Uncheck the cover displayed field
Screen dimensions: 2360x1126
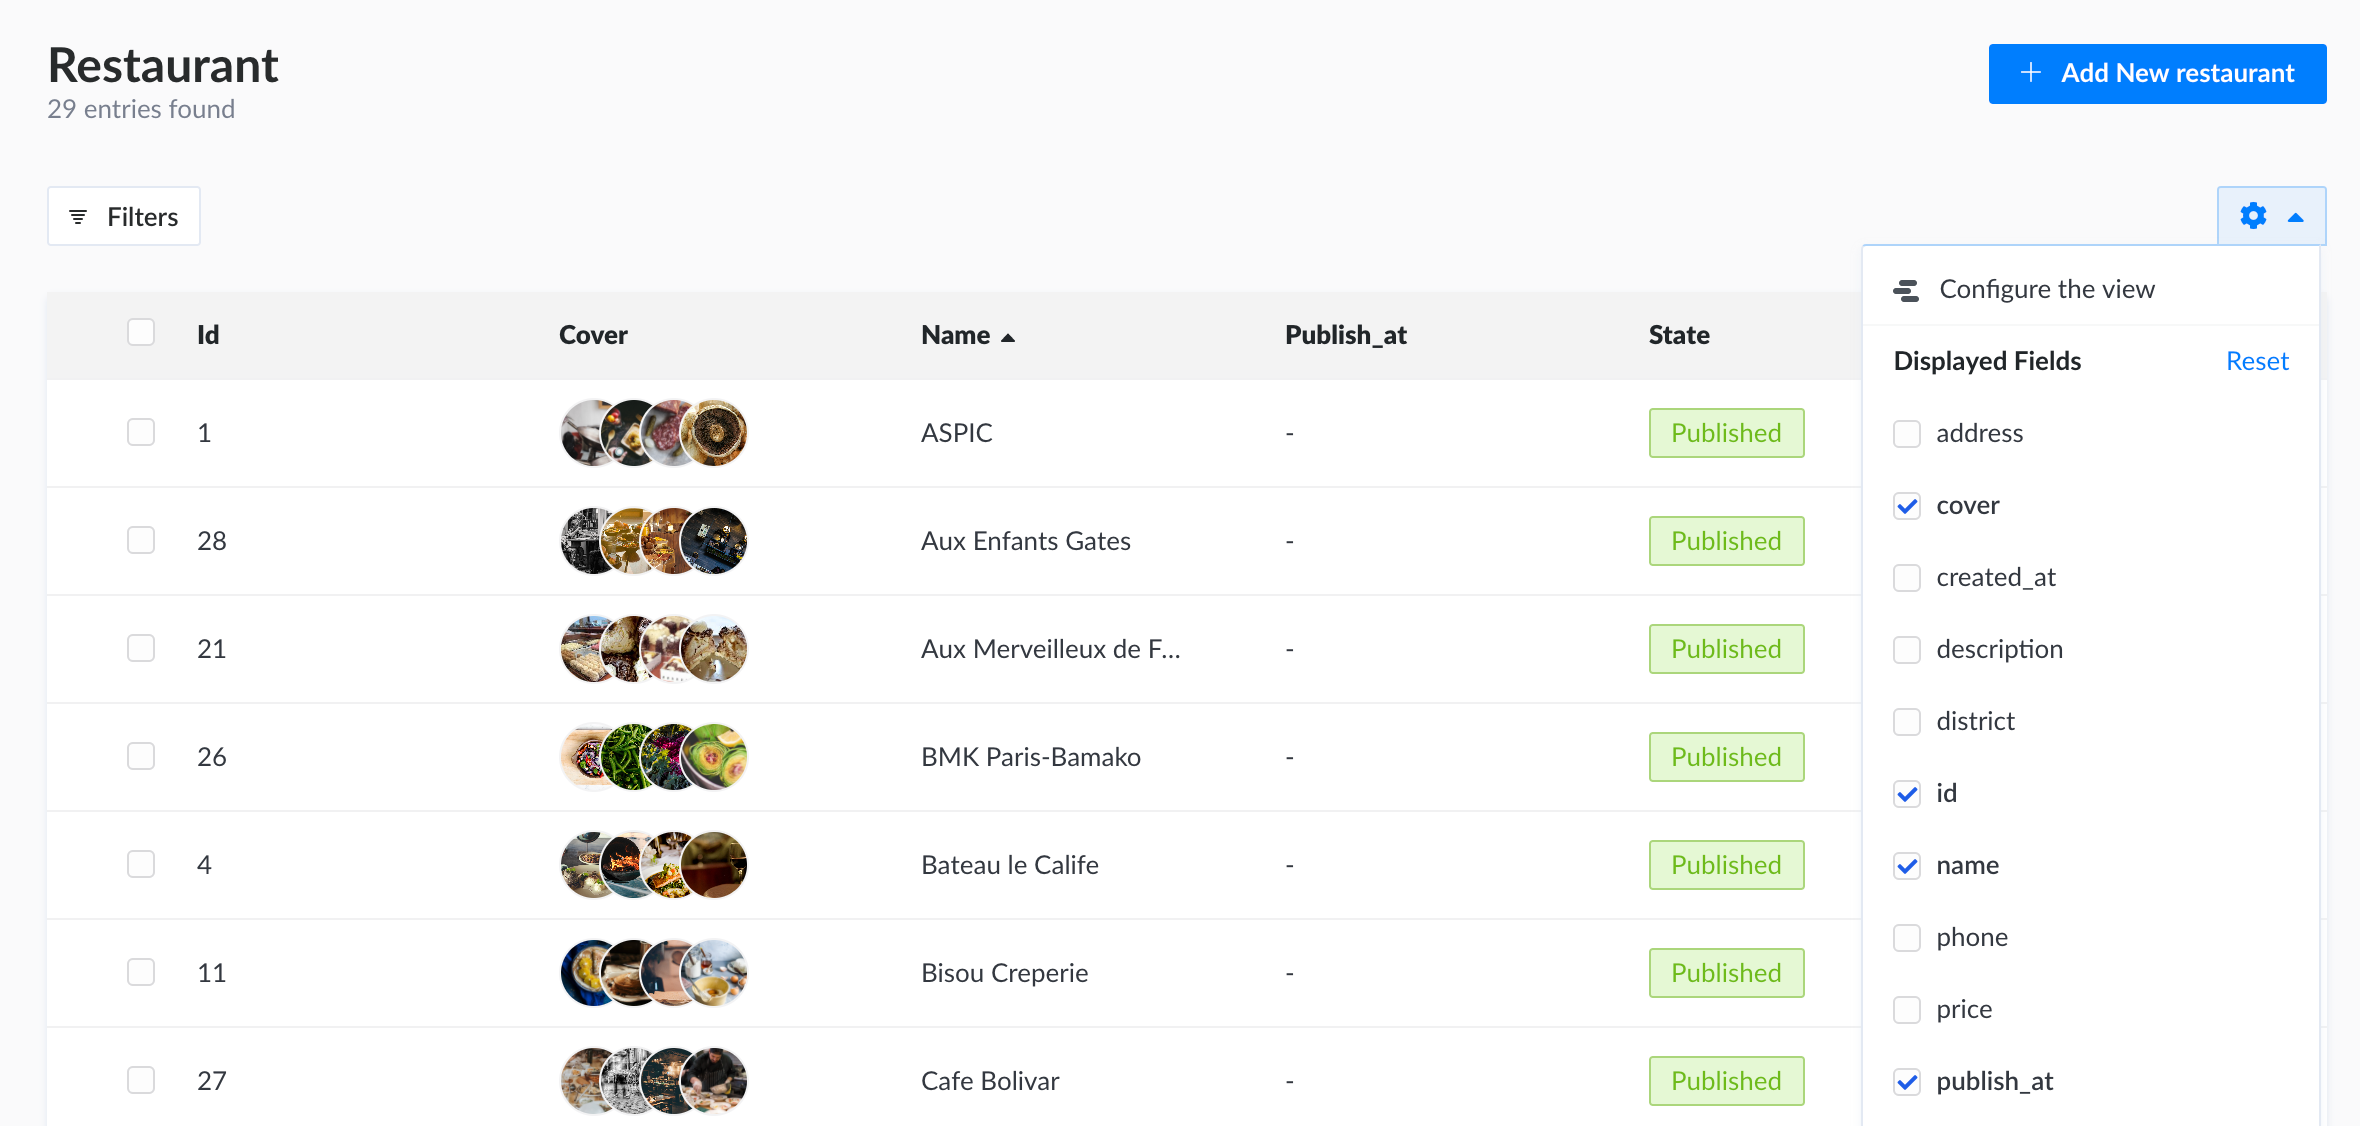pos(1907,506)
